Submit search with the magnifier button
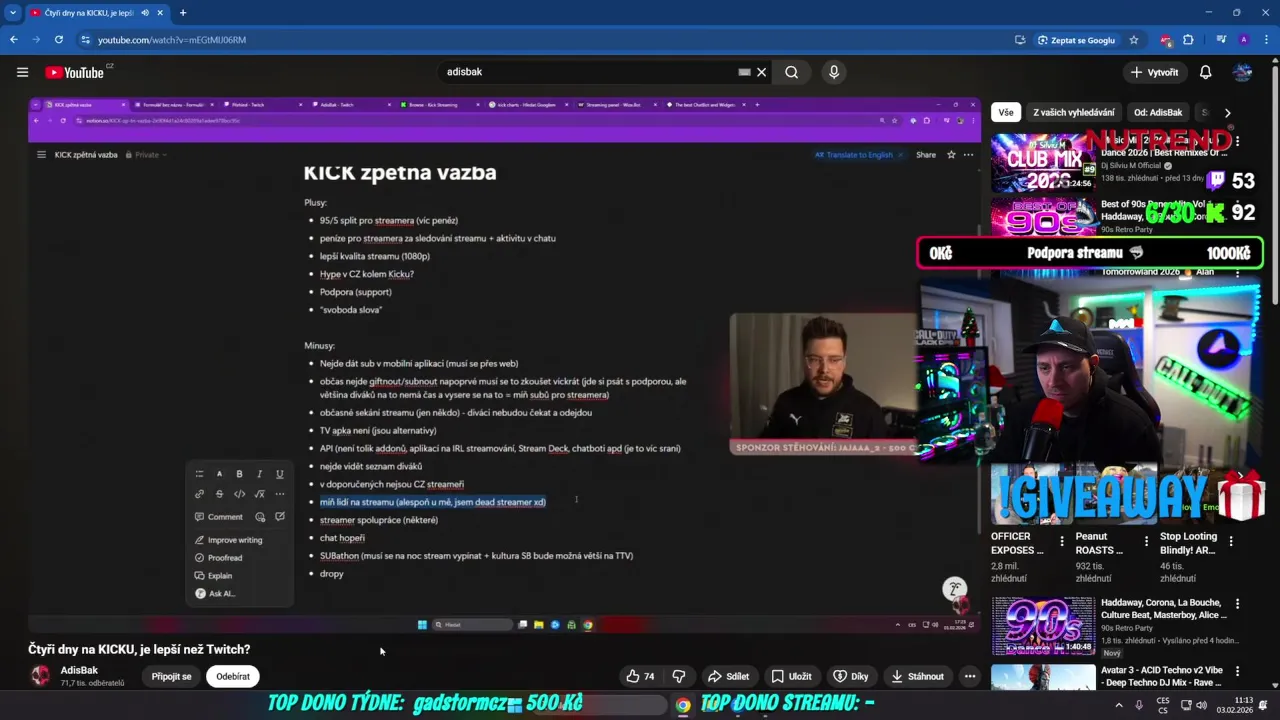Viewport: 1280px width, 720px height. pos(791,72)
